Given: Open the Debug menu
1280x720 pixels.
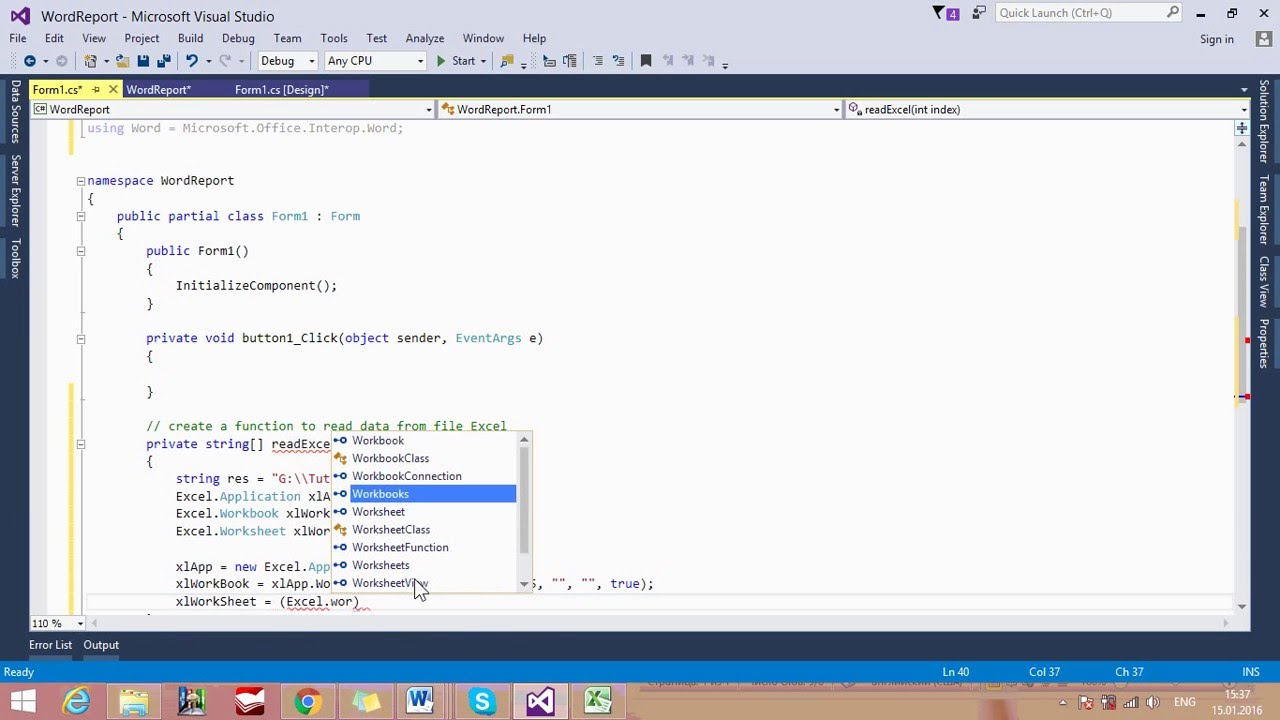Looking at the screenshot, I should tap(238, 38).
